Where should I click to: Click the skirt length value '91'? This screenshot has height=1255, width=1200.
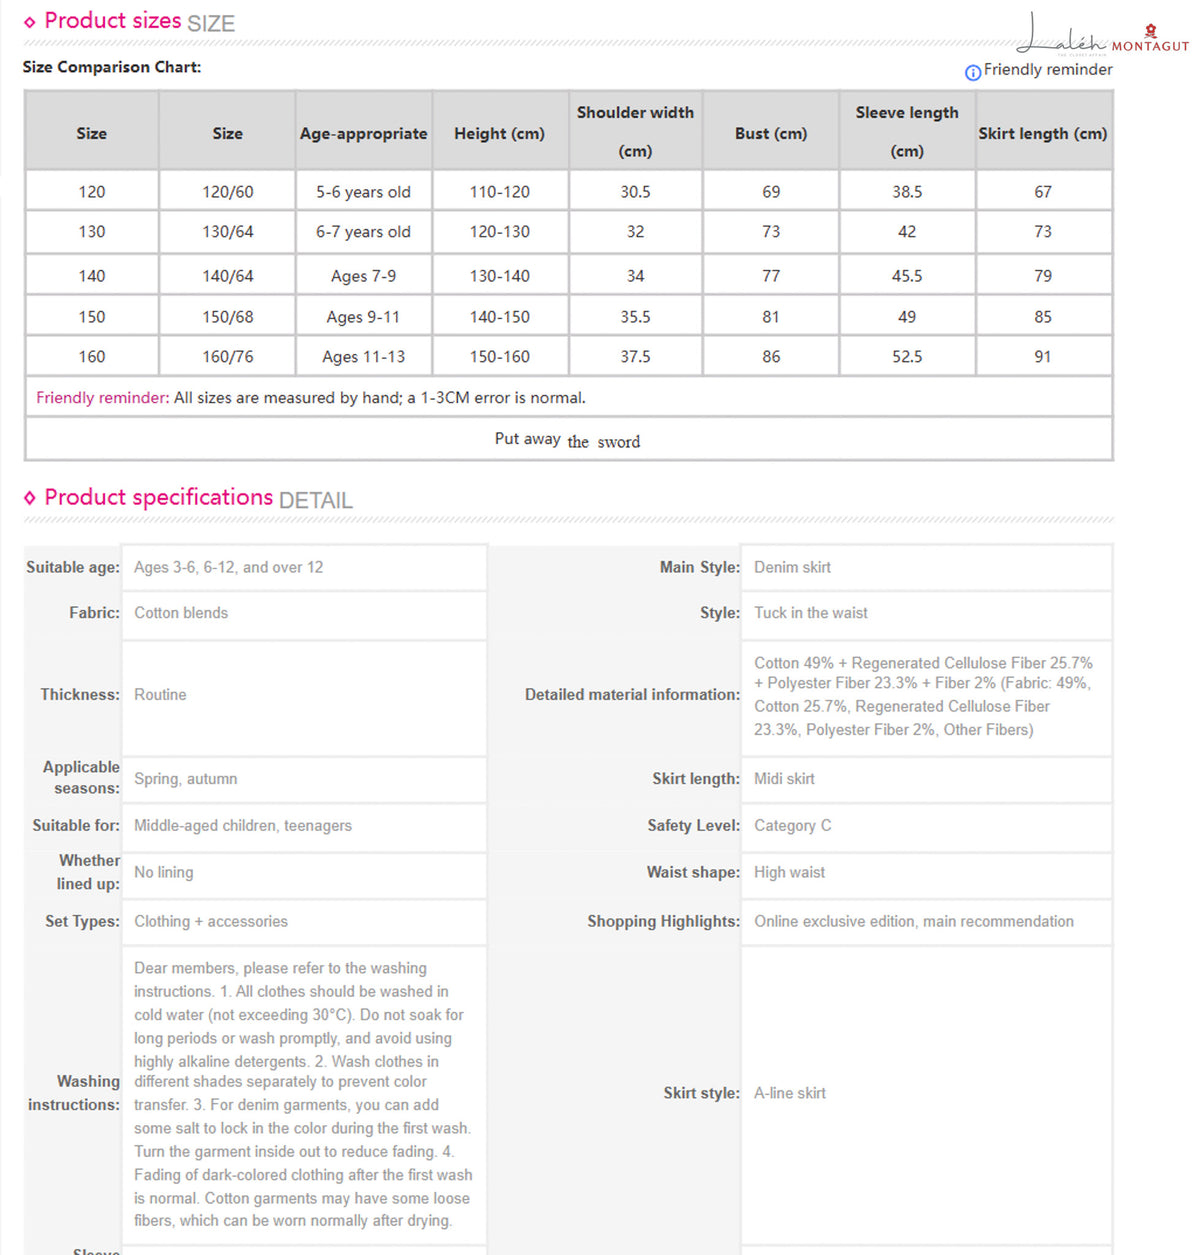tap(1043, 356)
